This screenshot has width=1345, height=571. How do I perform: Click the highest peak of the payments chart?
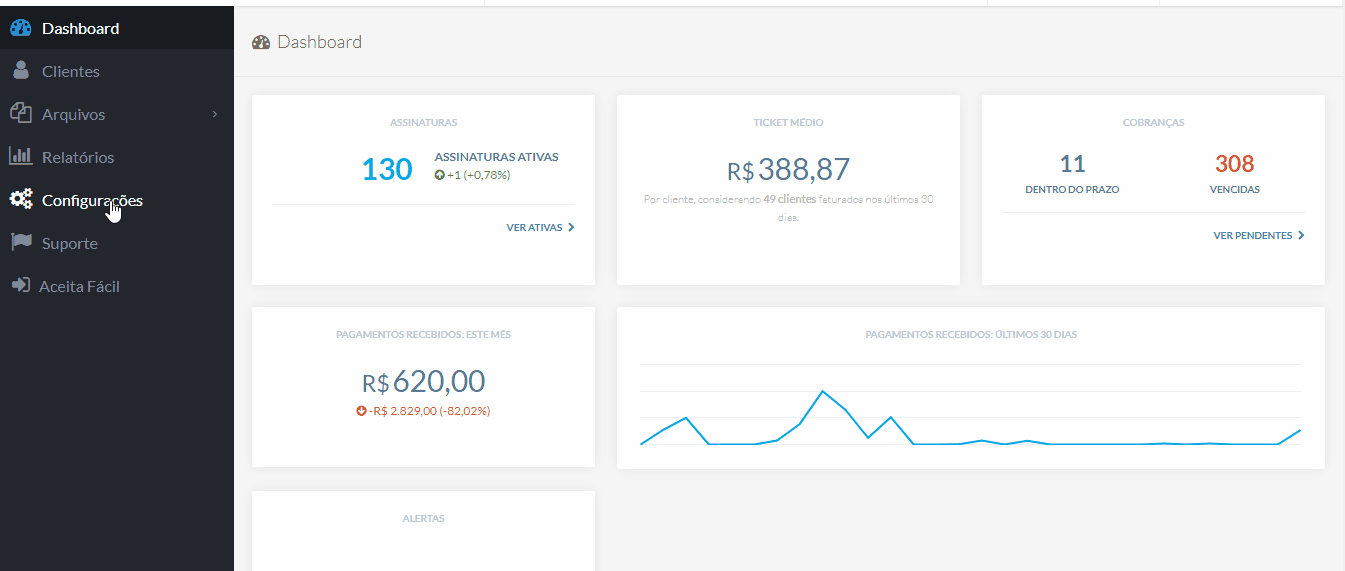822,391
